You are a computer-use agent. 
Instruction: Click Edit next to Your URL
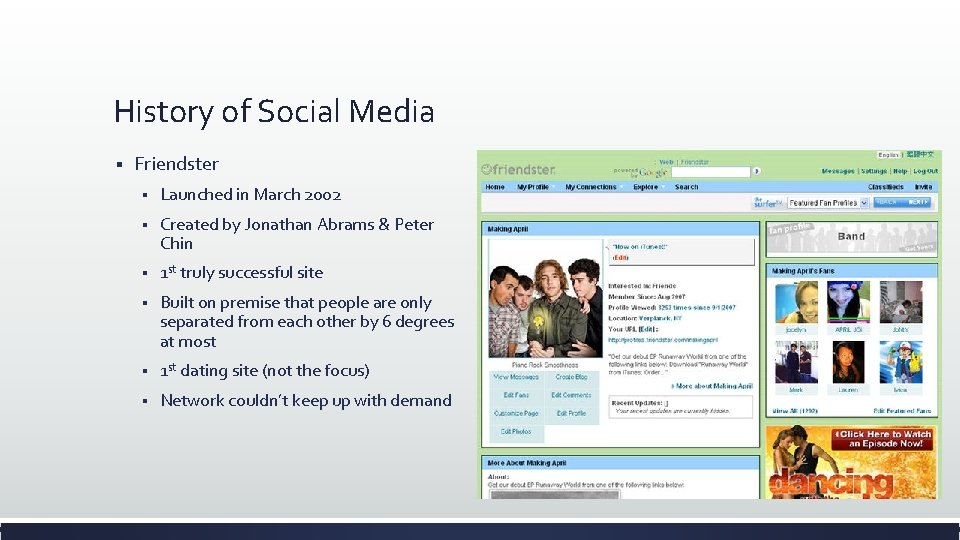coord(647,329)
